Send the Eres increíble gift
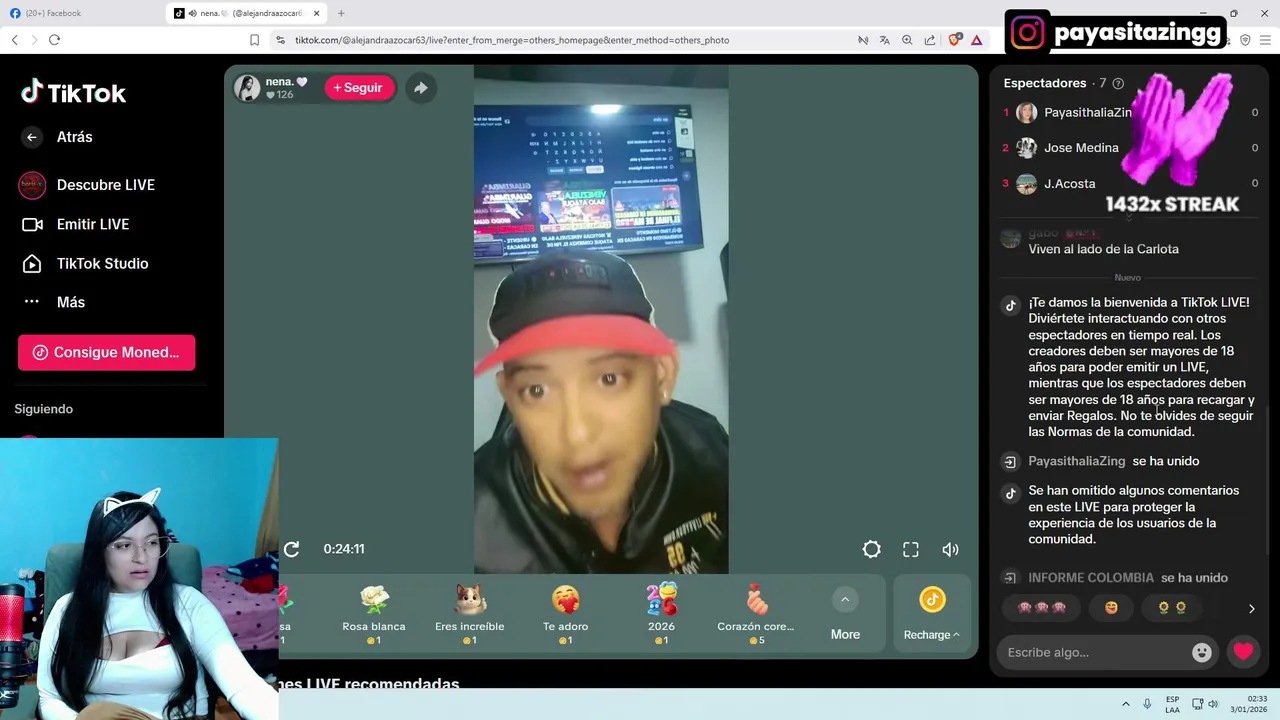1280x720 pixels. [x=469, y=614]
